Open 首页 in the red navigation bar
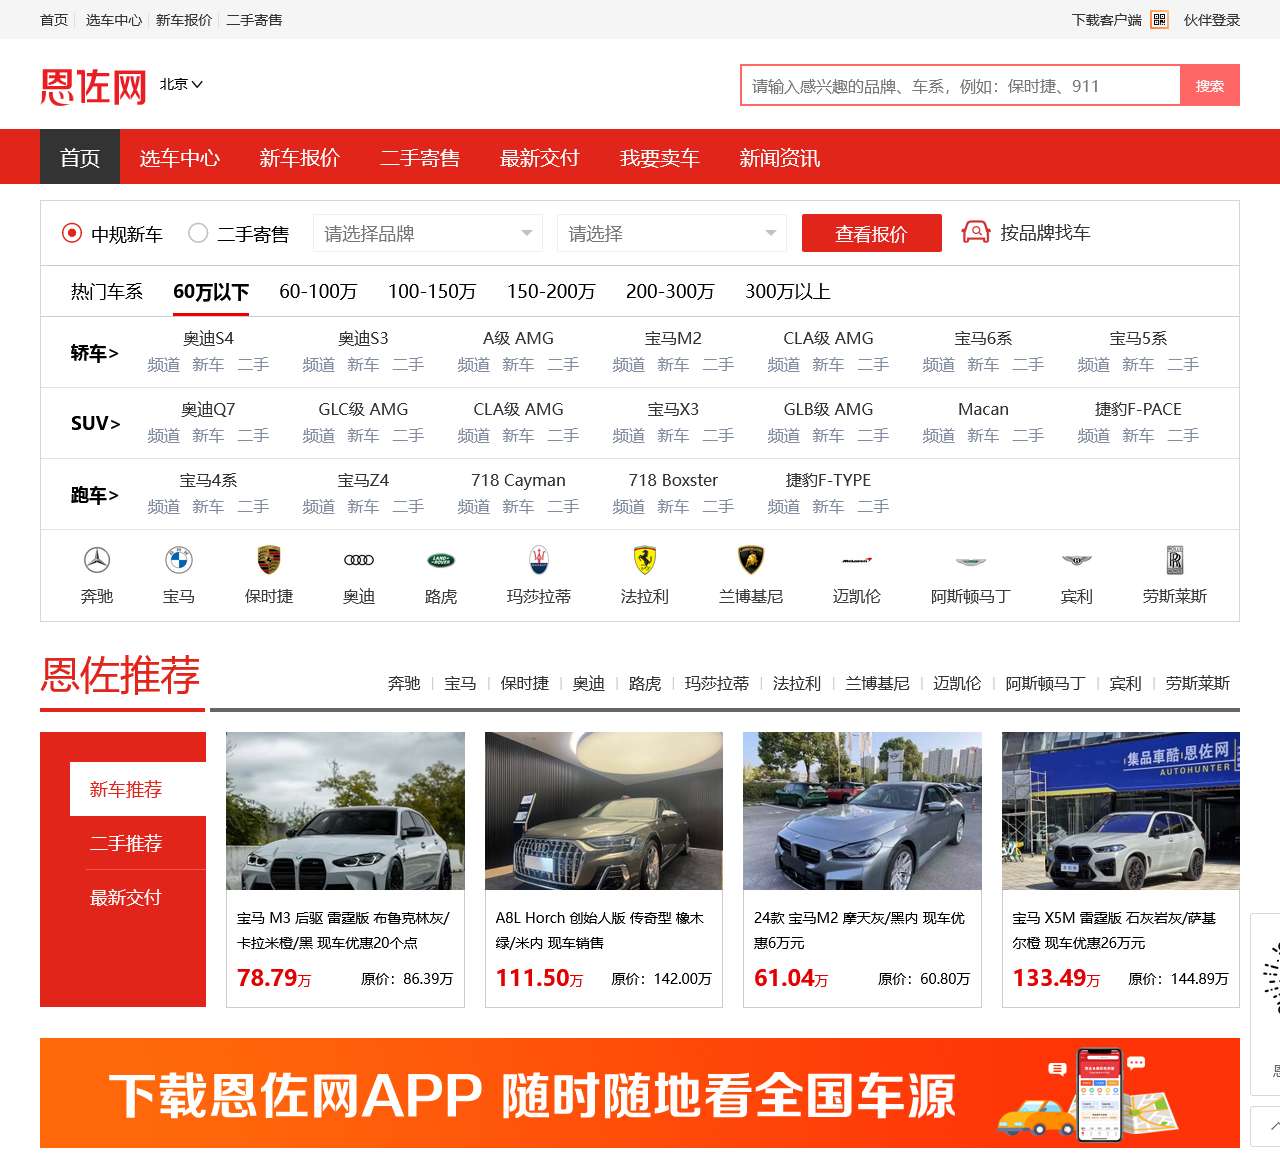1280x1167 pixels. point(80,157)
